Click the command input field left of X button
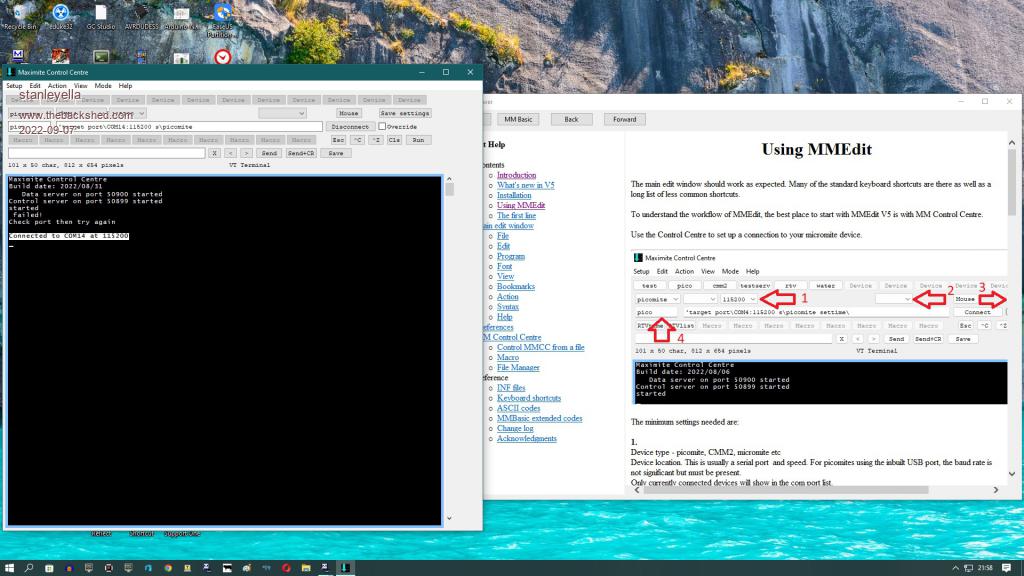 click(107, 153)
